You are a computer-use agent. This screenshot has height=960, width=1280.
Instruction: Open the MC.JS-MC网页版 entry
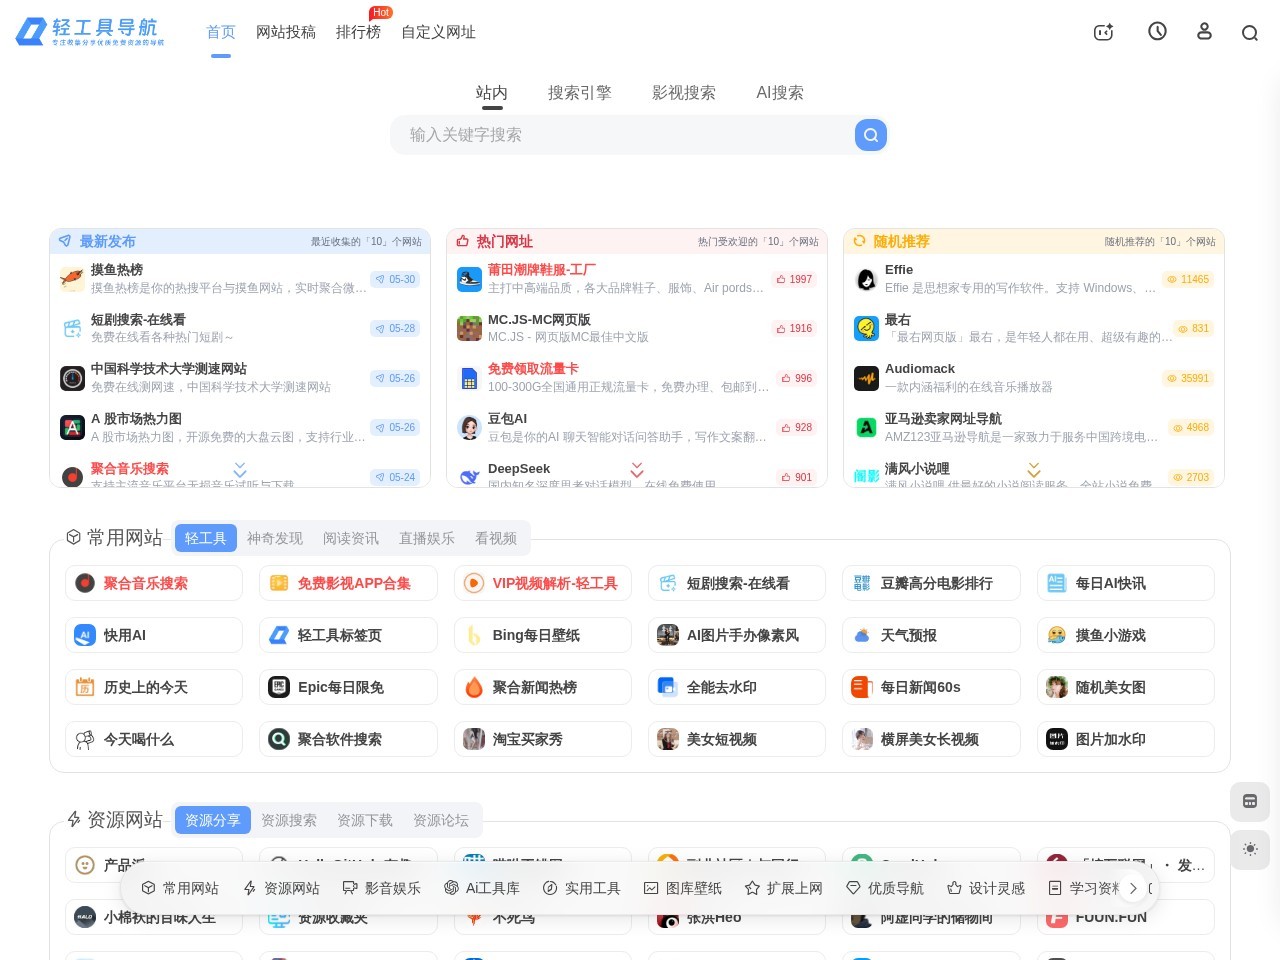pos(637,328)
